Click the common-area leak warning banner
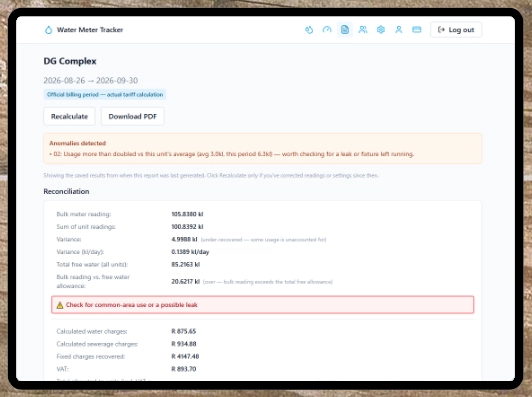This screenshot has height=397, width=532. coord(262,305)
